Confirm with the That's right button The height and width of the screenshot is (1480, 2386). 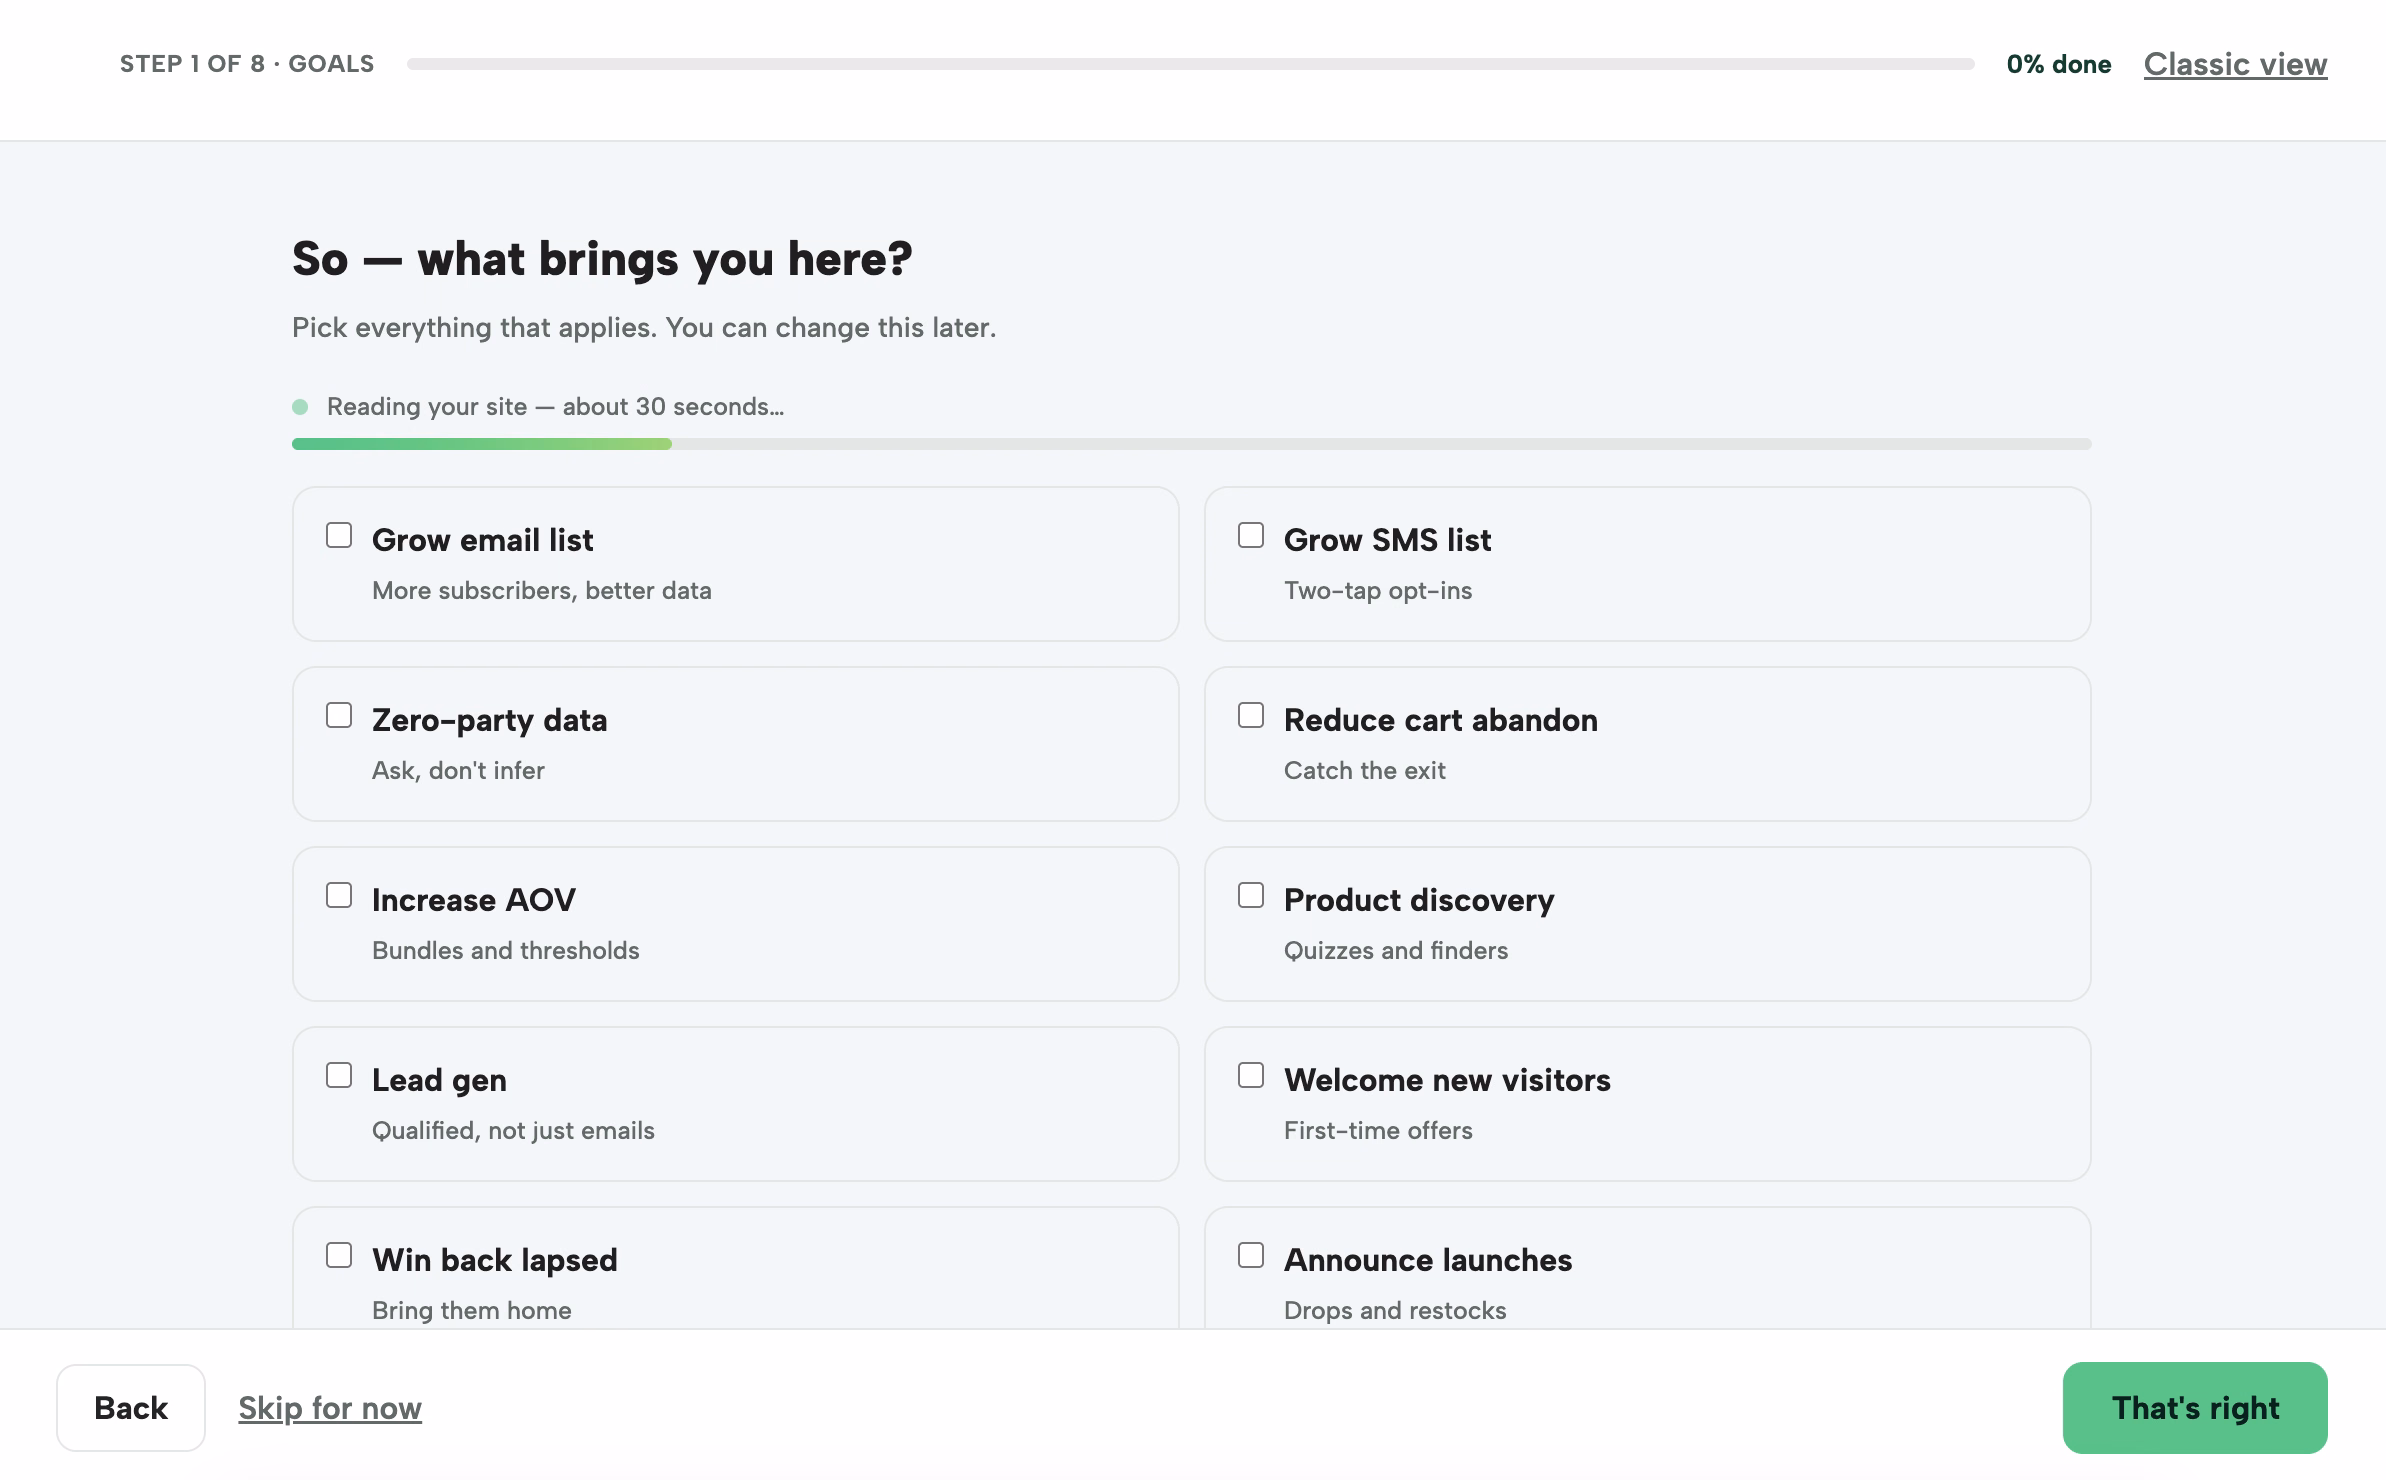2195,1408
